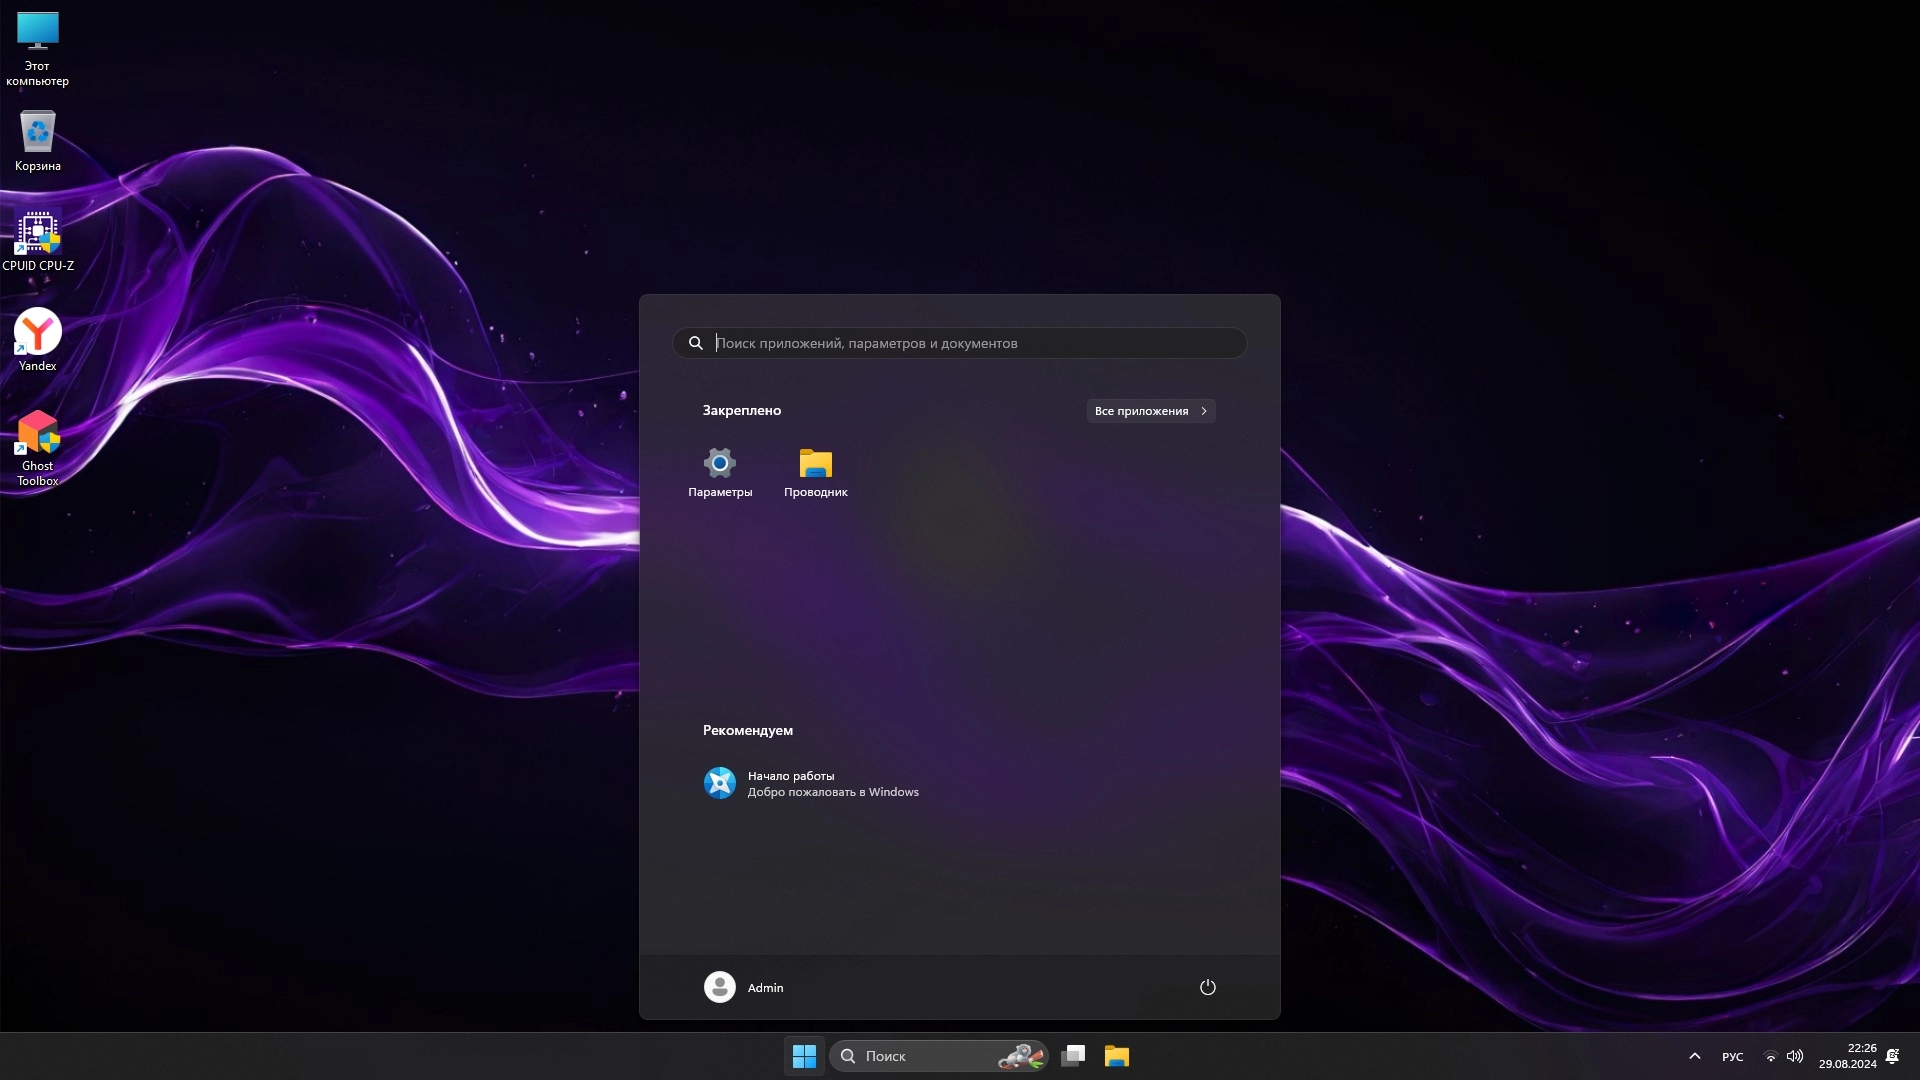Click the taskbar Поиск search box
The image size is (1920, 1080).
pos(920,1056)
